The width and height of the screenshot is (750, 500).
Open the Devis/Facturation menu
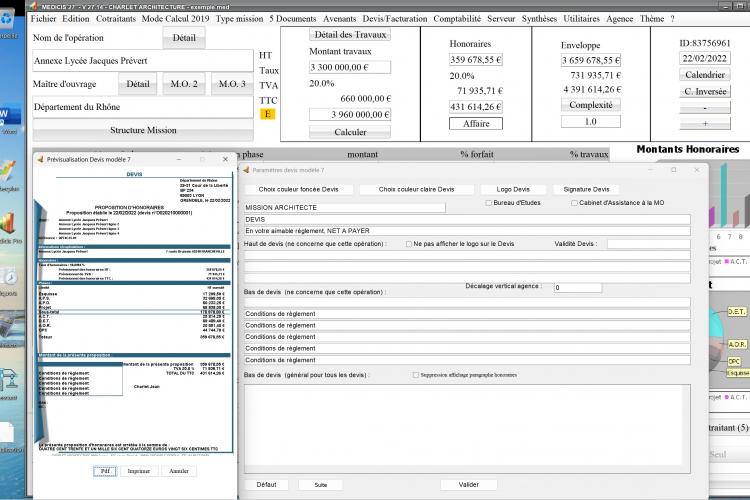coord(395,19)
